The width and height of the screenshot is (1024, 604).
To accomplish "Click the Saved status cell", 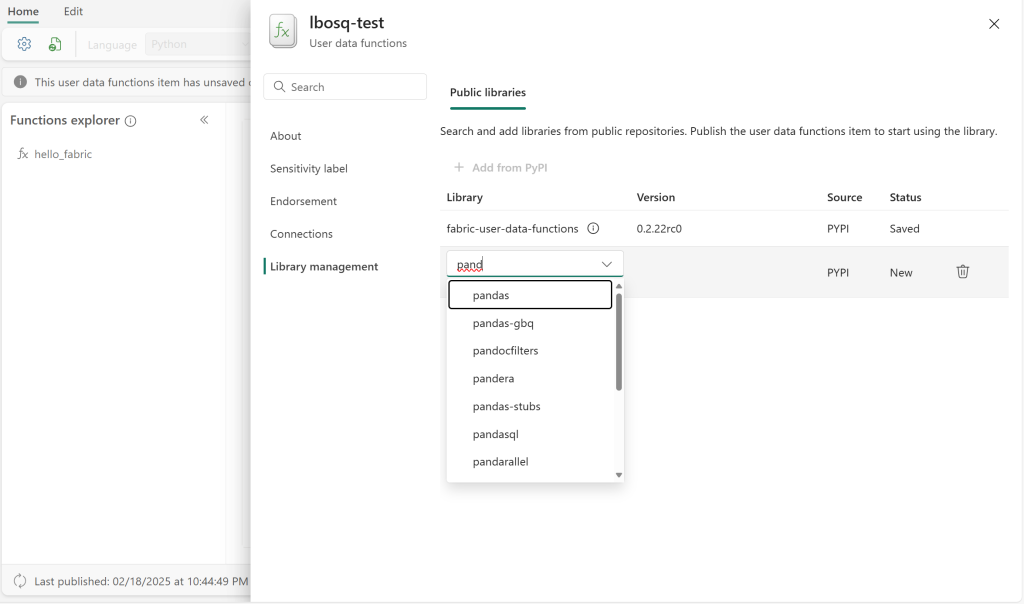I will coord(904,229).
